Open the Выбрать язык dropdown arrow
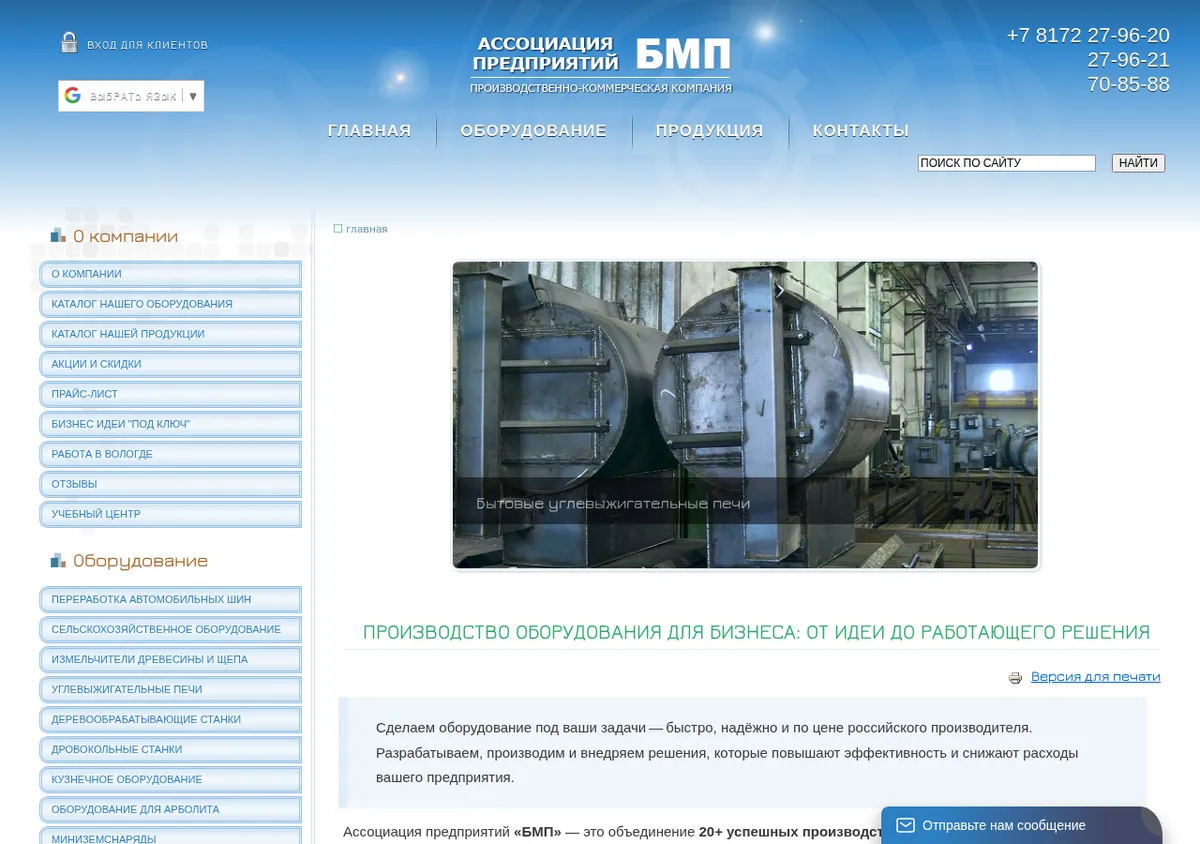This screenshot has width=1200, height=844. [193, 96]
